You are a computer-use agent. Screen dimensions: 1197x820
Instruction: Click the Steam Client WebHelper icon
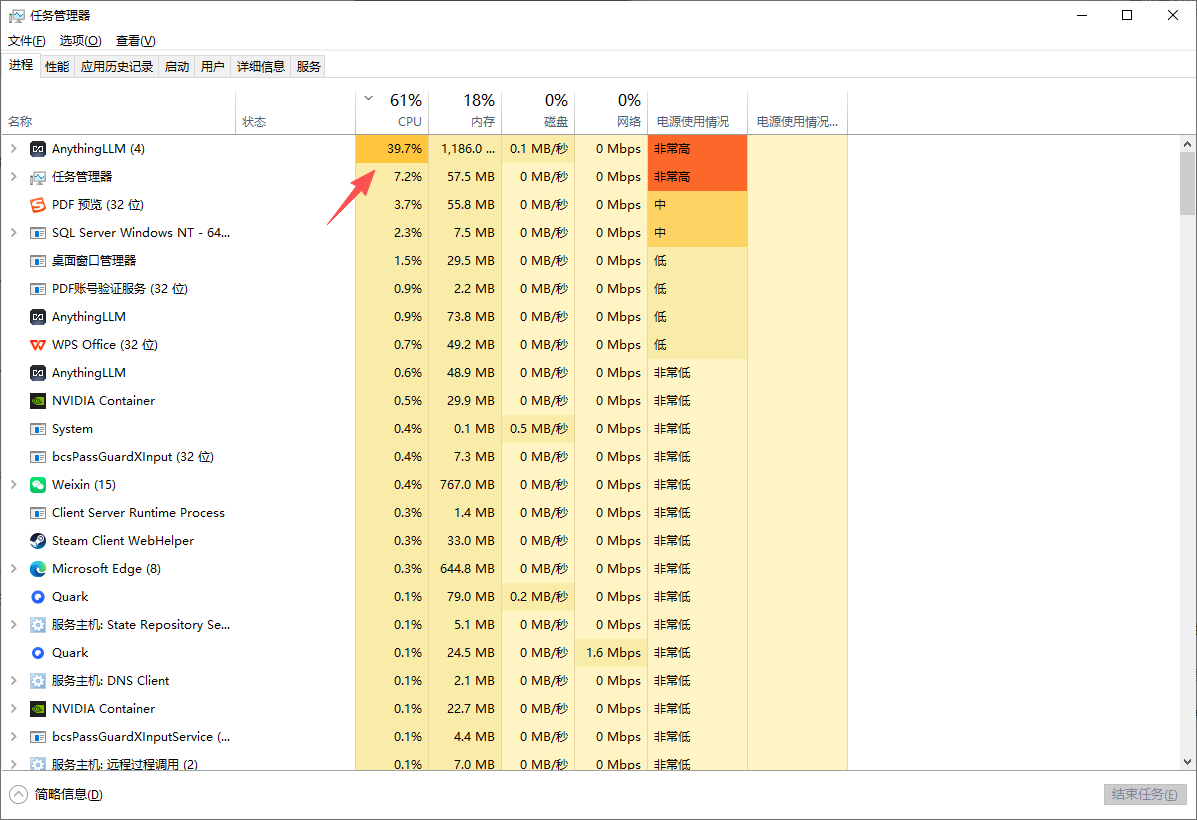(x=37, y=541)
